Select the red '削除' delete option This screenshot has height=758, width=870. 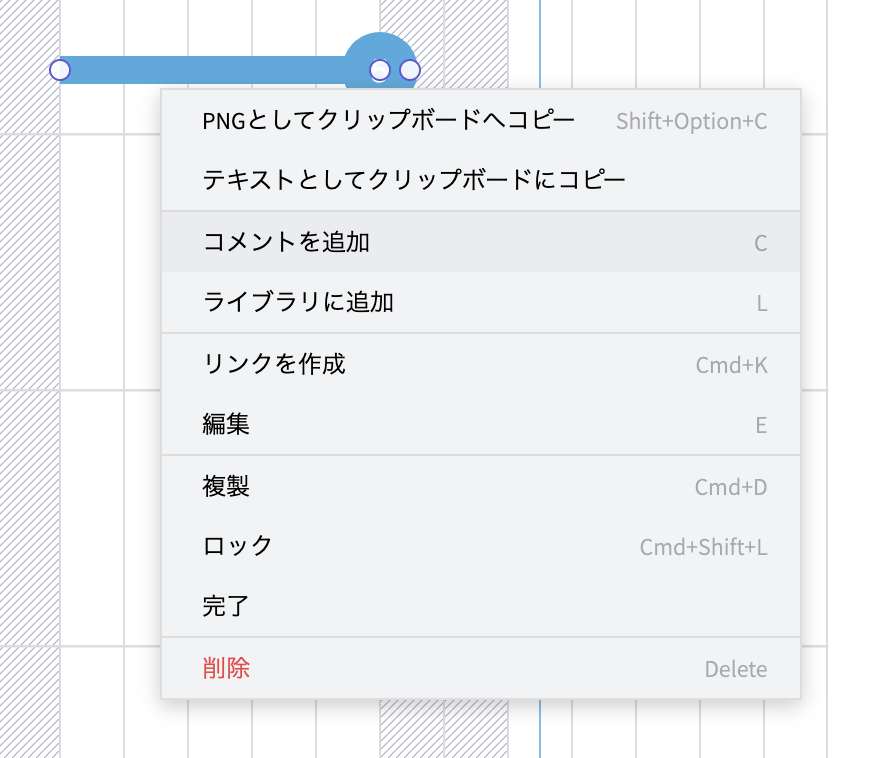pyautogui.click(x=226, y=669)
